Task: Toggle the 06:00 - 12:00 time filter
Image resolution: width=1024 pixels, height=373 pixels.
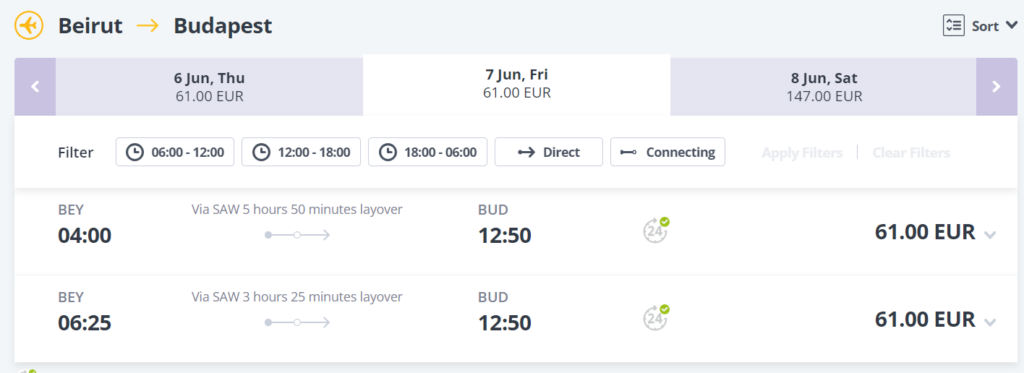Action: point(175,152)
